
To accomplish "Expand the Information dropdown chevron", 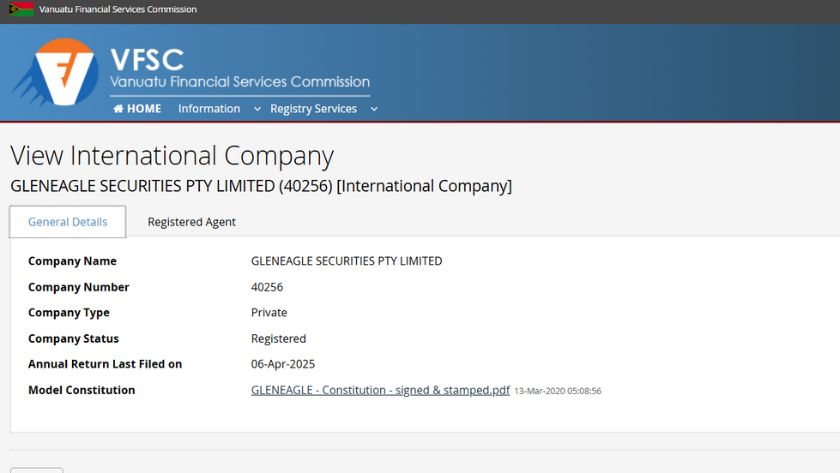I will [x=257, y=109].
